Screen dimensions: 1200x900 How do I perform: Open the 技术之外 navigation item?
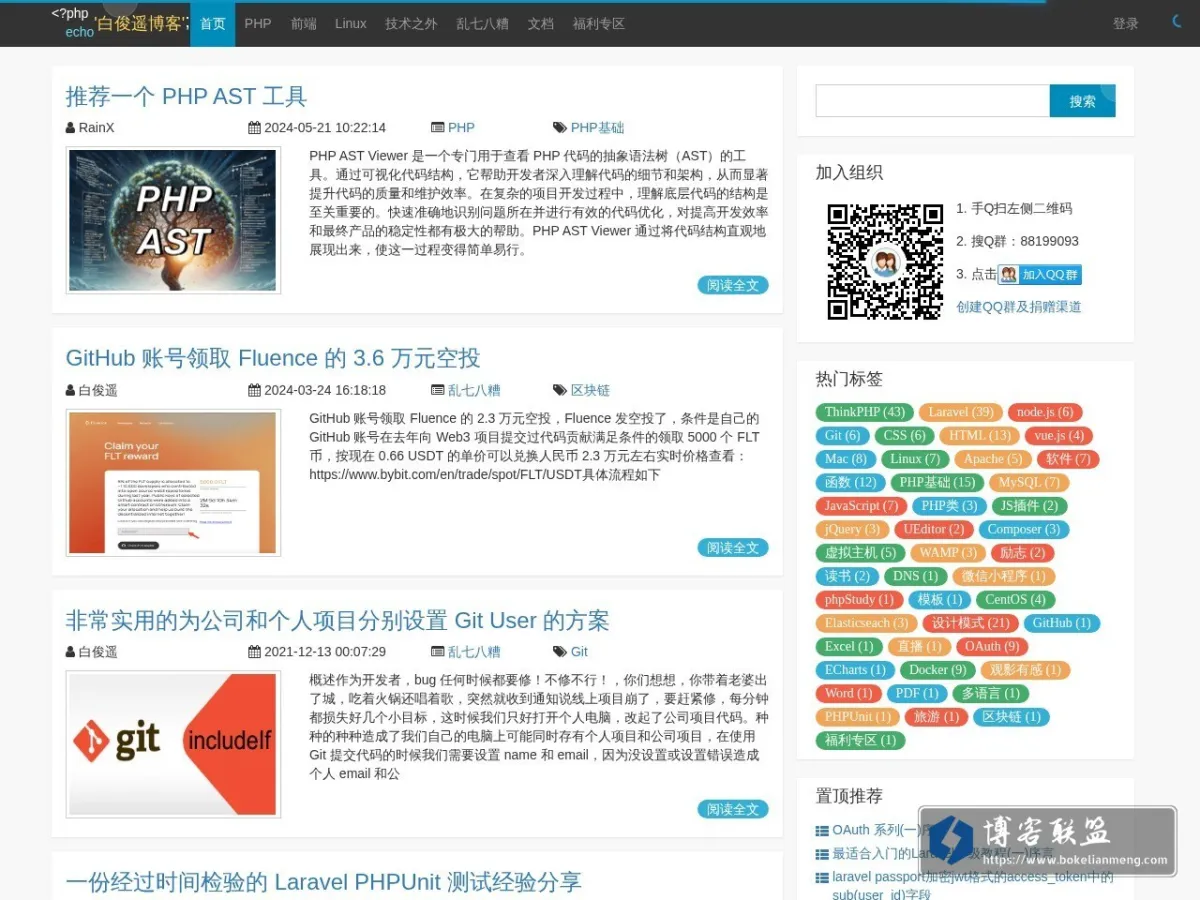click(411, 24)
